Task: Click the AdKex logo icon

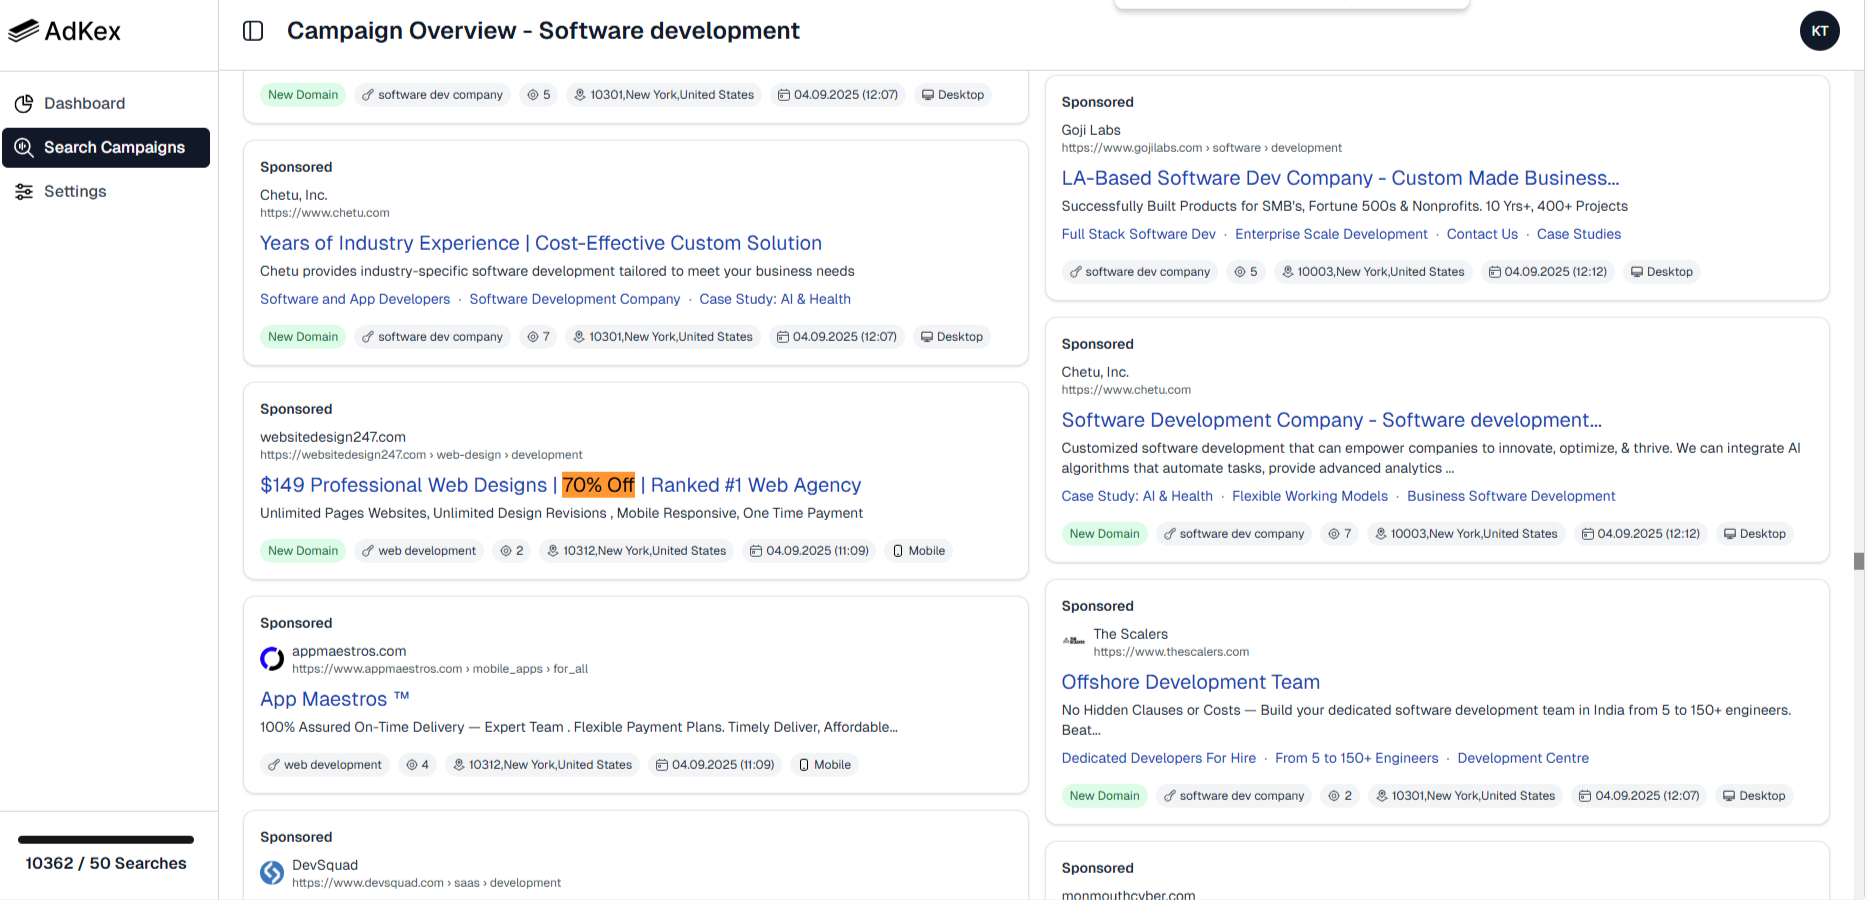Action: click(x=24, y=31)
